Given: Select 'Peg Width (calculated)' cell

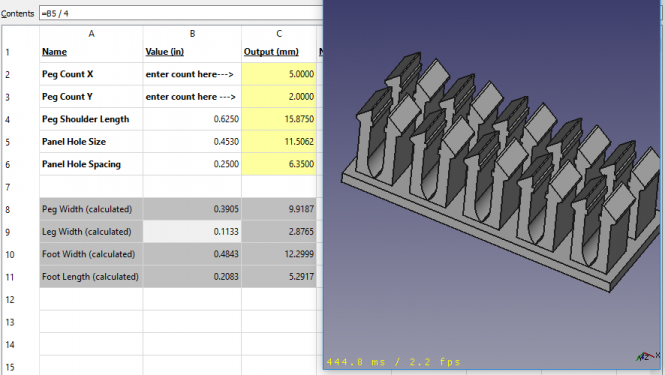Looking at the screenshot, I should (91, 209).
